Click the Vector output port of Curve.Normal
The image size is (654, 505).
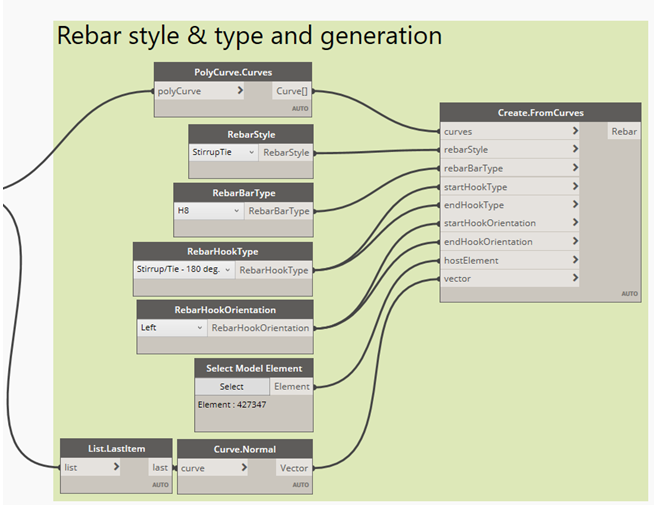tap(294, 467)
